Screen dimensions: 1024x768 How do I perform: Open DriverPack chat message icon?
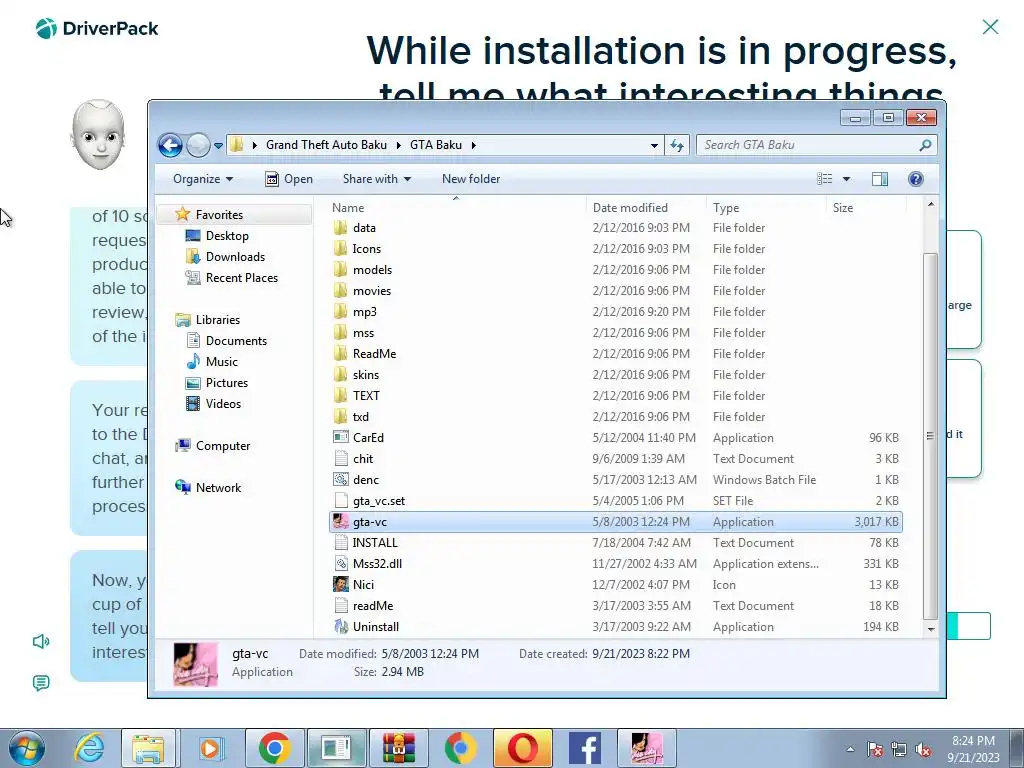point(40,683)
